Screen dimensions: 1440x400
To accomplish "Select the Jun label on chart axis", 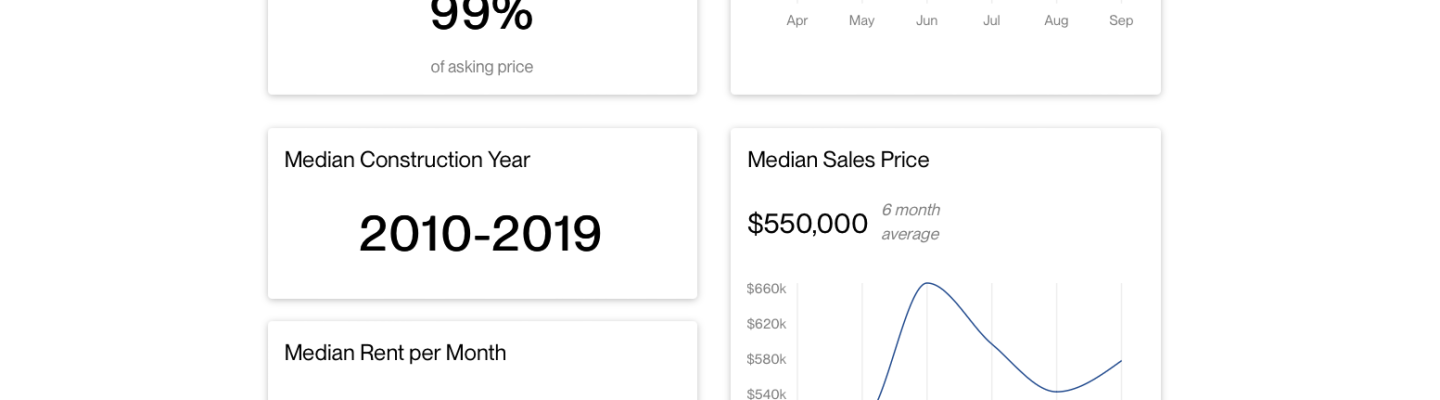I will (x=927, y=20).
